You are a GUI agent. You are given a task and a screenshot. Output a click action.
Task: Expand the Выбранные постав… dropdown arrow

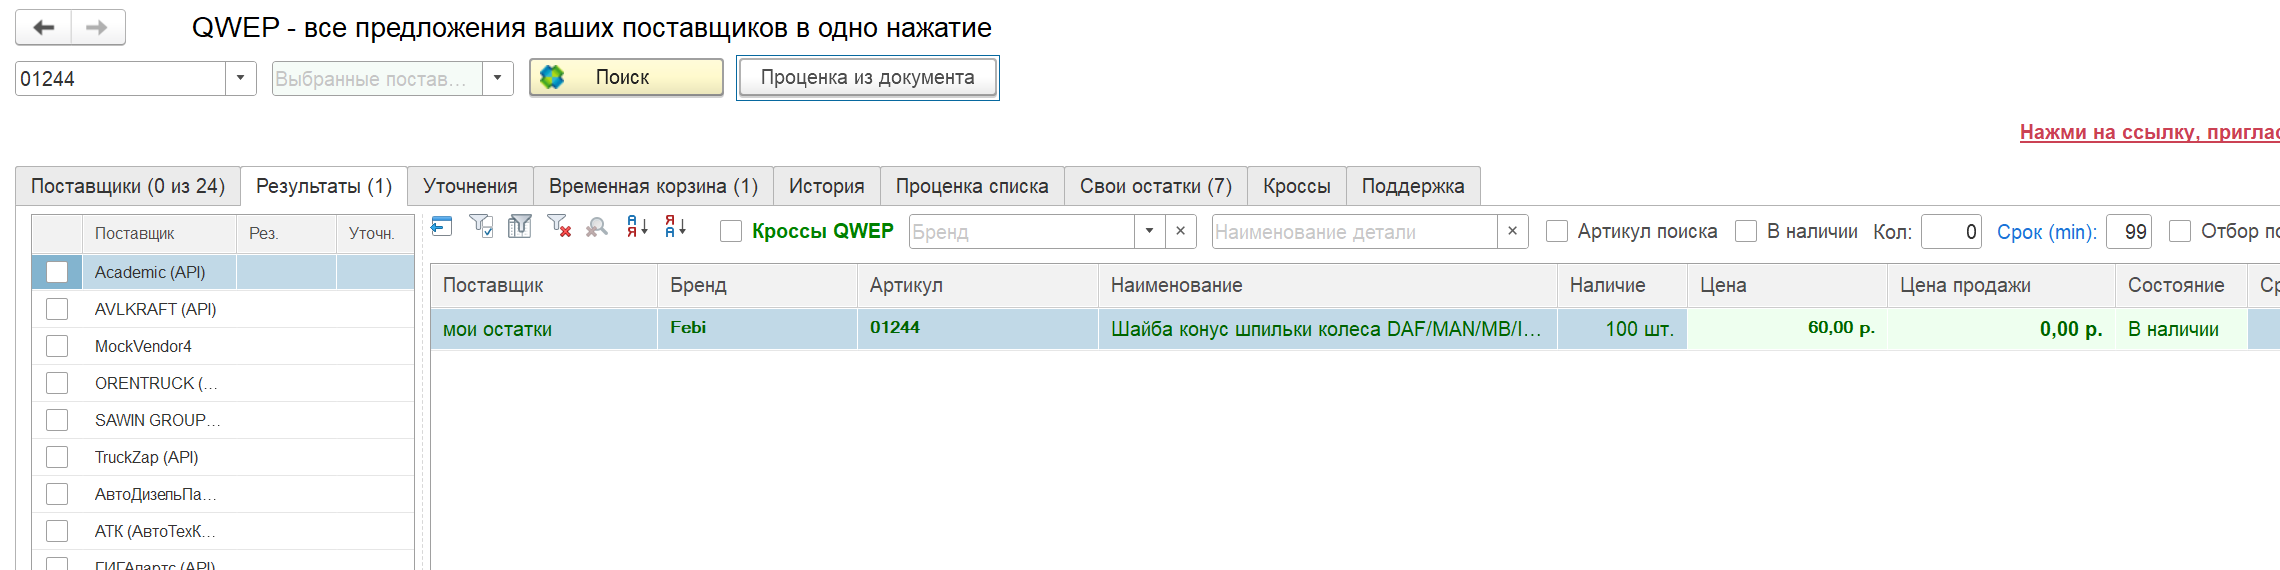click(497, 78)
